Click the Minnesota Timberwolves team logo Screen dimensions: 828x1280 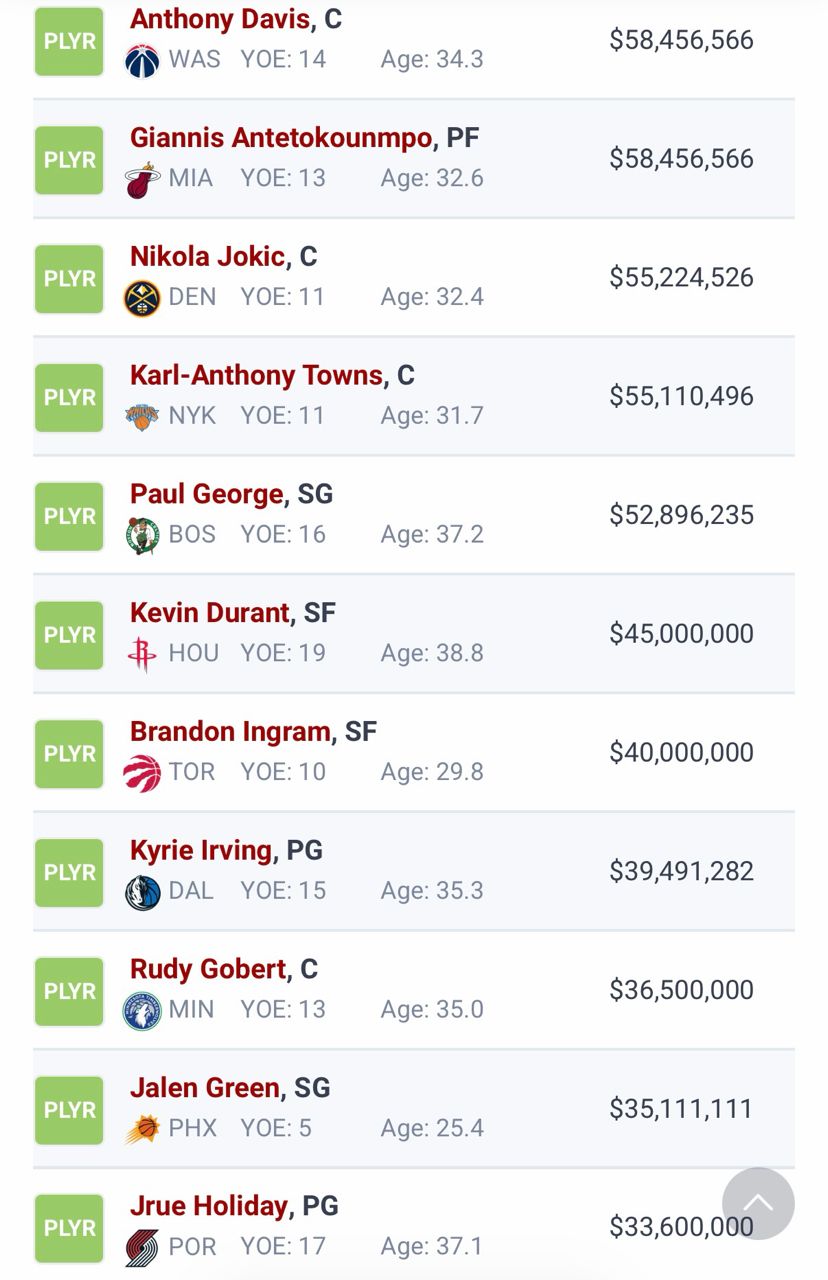click(142, 1011)
